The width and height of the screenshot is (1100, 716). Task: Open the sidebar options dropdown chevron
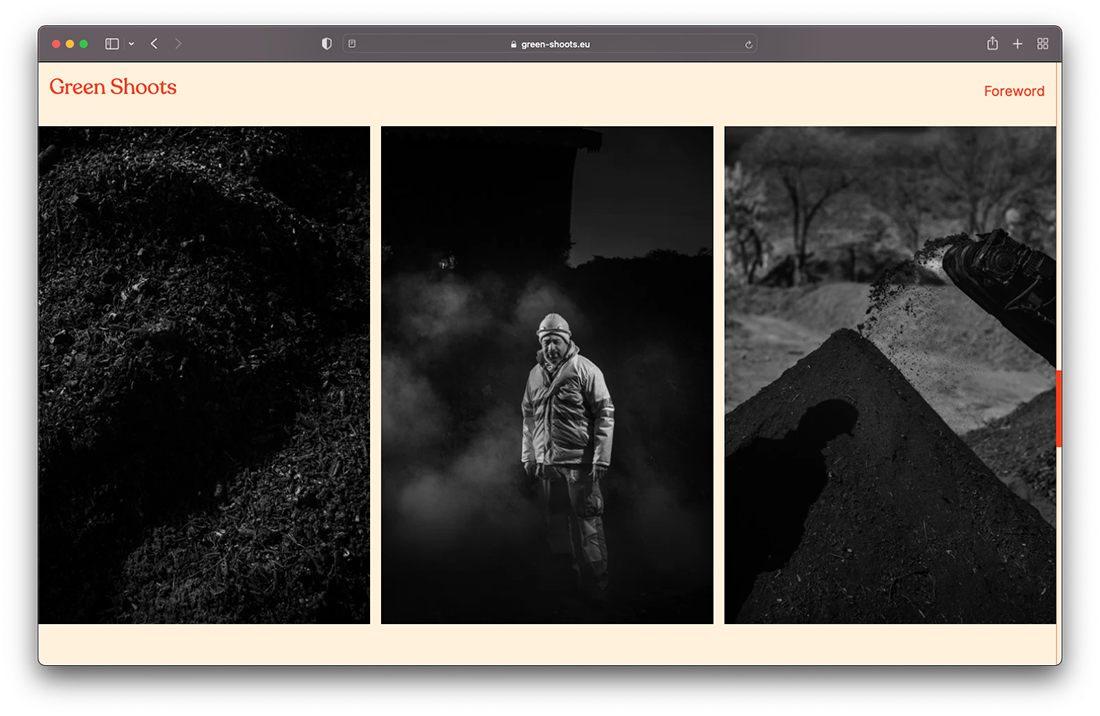pyautogui.click(x=131, y=43)
